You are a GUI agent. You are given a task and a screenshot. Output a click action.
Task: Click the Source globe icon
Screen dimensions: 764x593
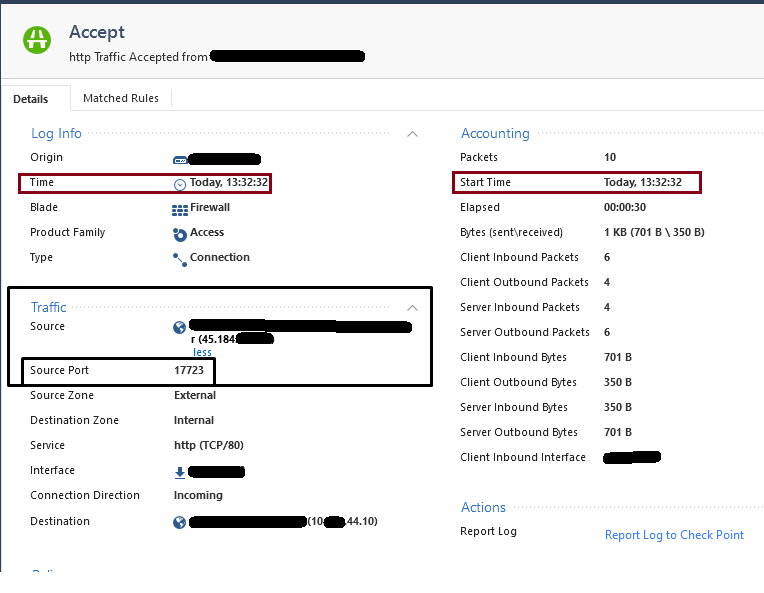180,327
